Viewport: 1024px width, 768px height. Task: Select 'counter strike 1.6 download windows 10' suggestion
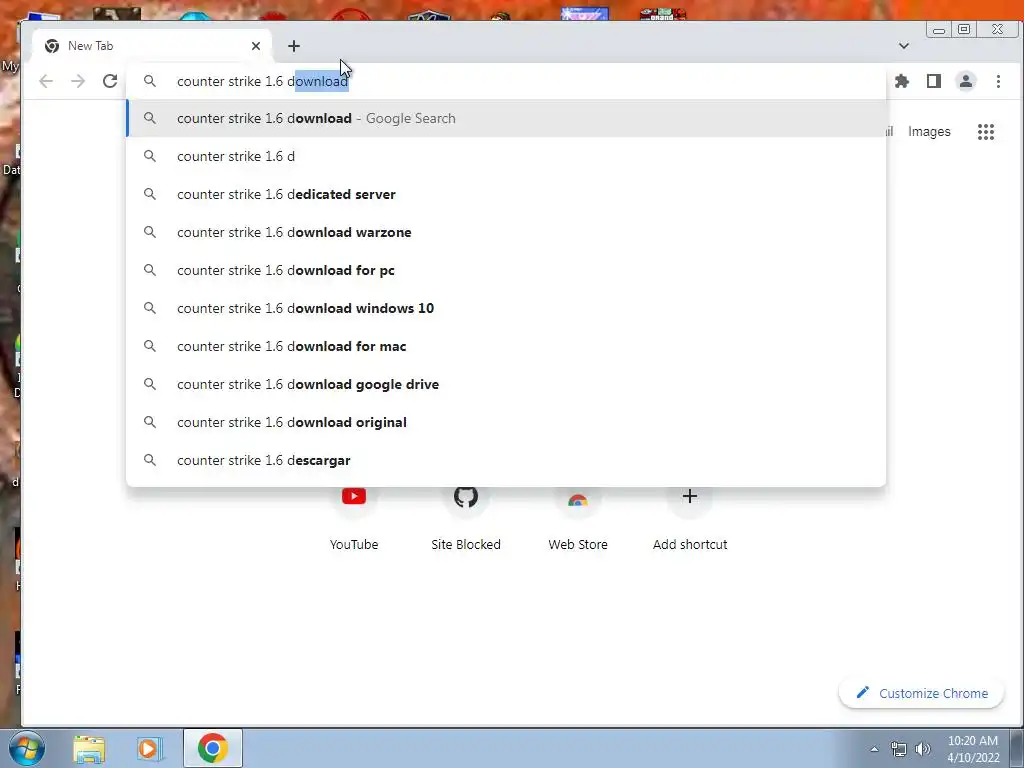tap(506, 308)
